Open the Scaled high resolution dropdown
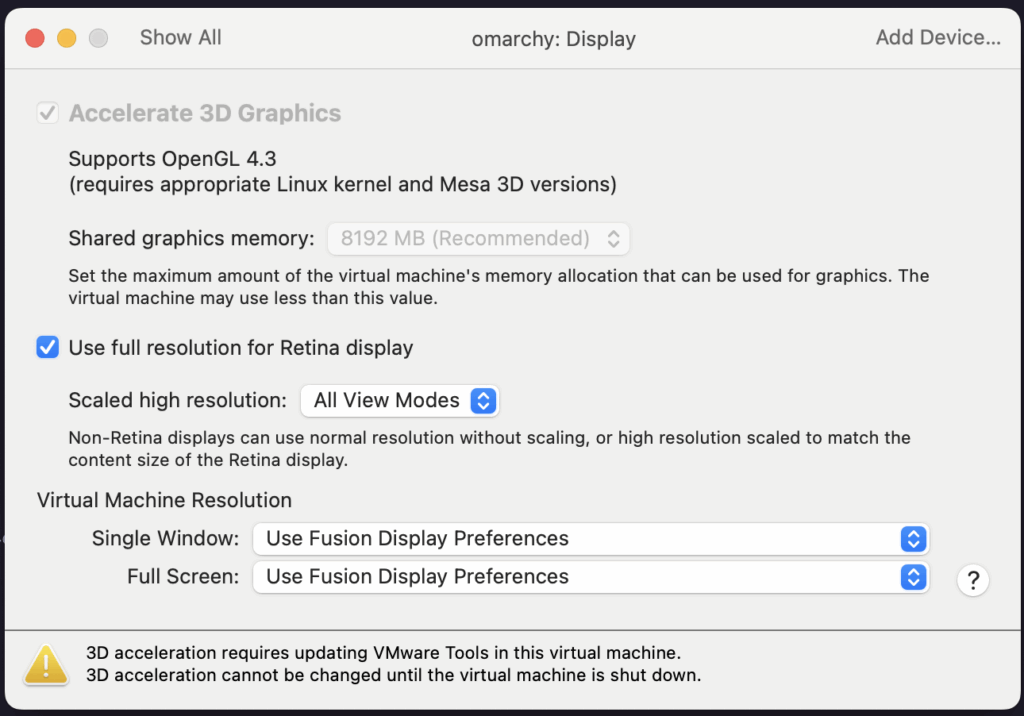The width and height of the screenshot is (1024, 716). [400, 400]
